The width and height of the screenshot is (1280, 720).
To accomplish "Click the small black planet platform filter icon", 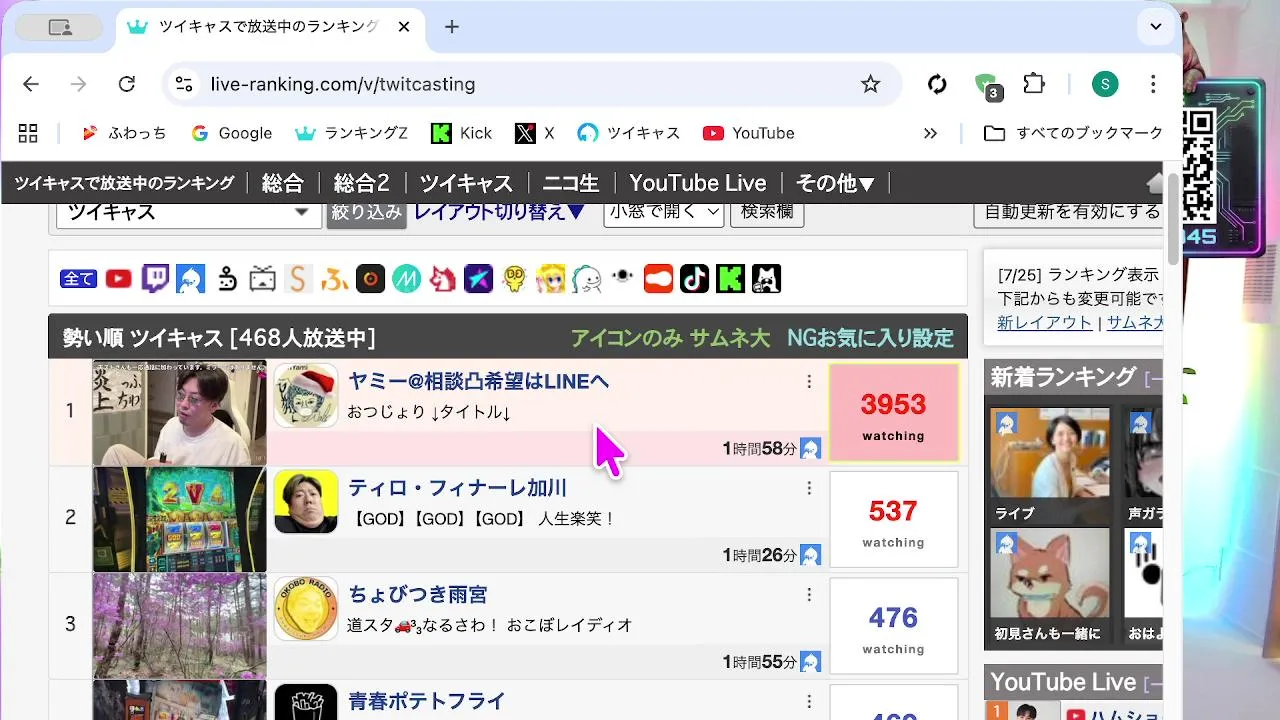I will coord(622,277).
